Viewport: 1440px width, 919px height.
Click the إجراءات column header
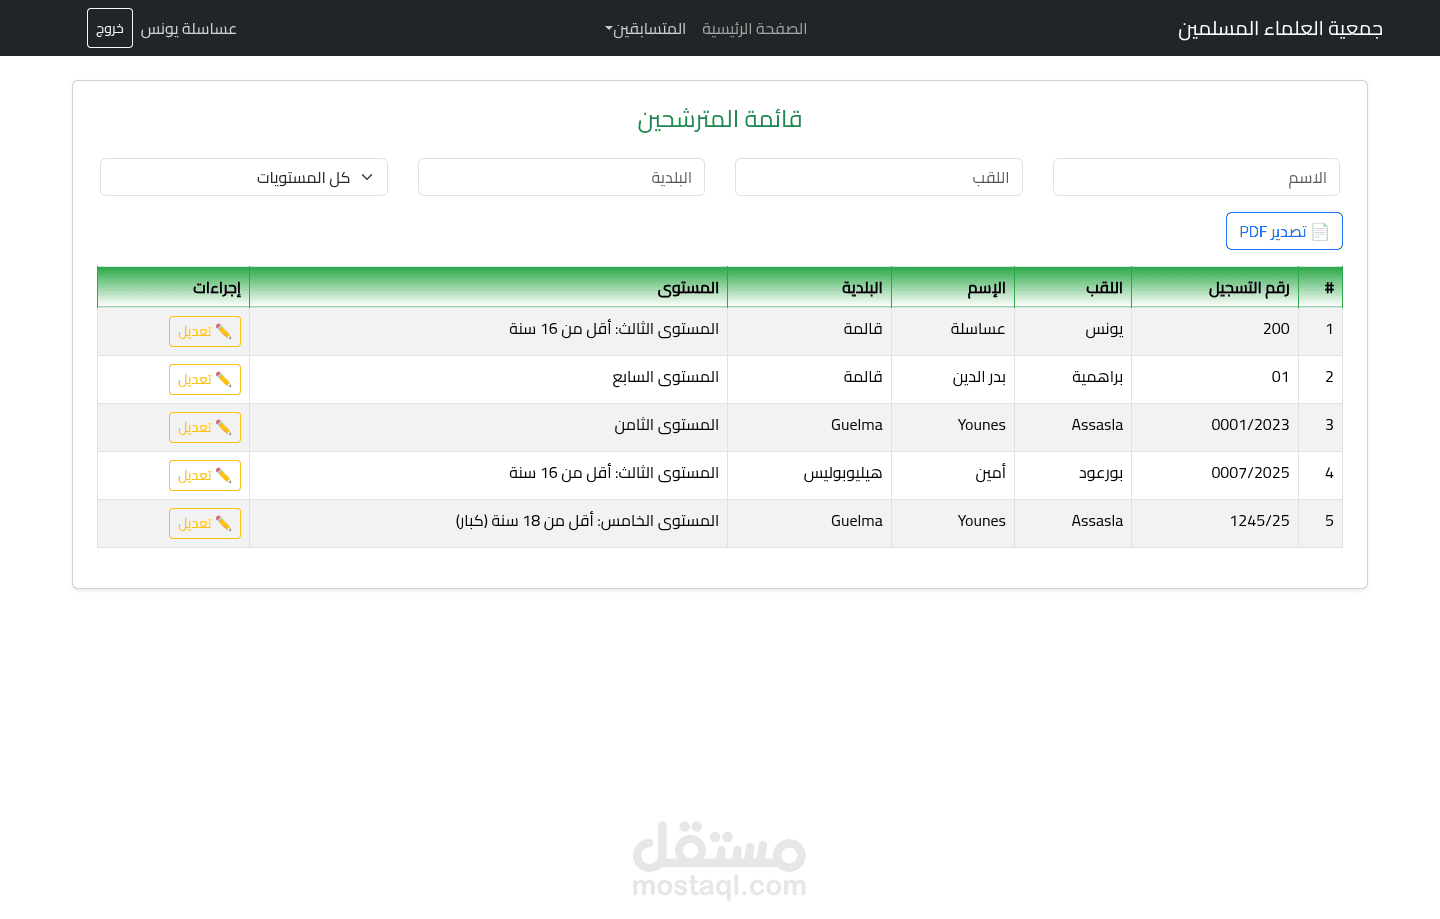(174, 288)
